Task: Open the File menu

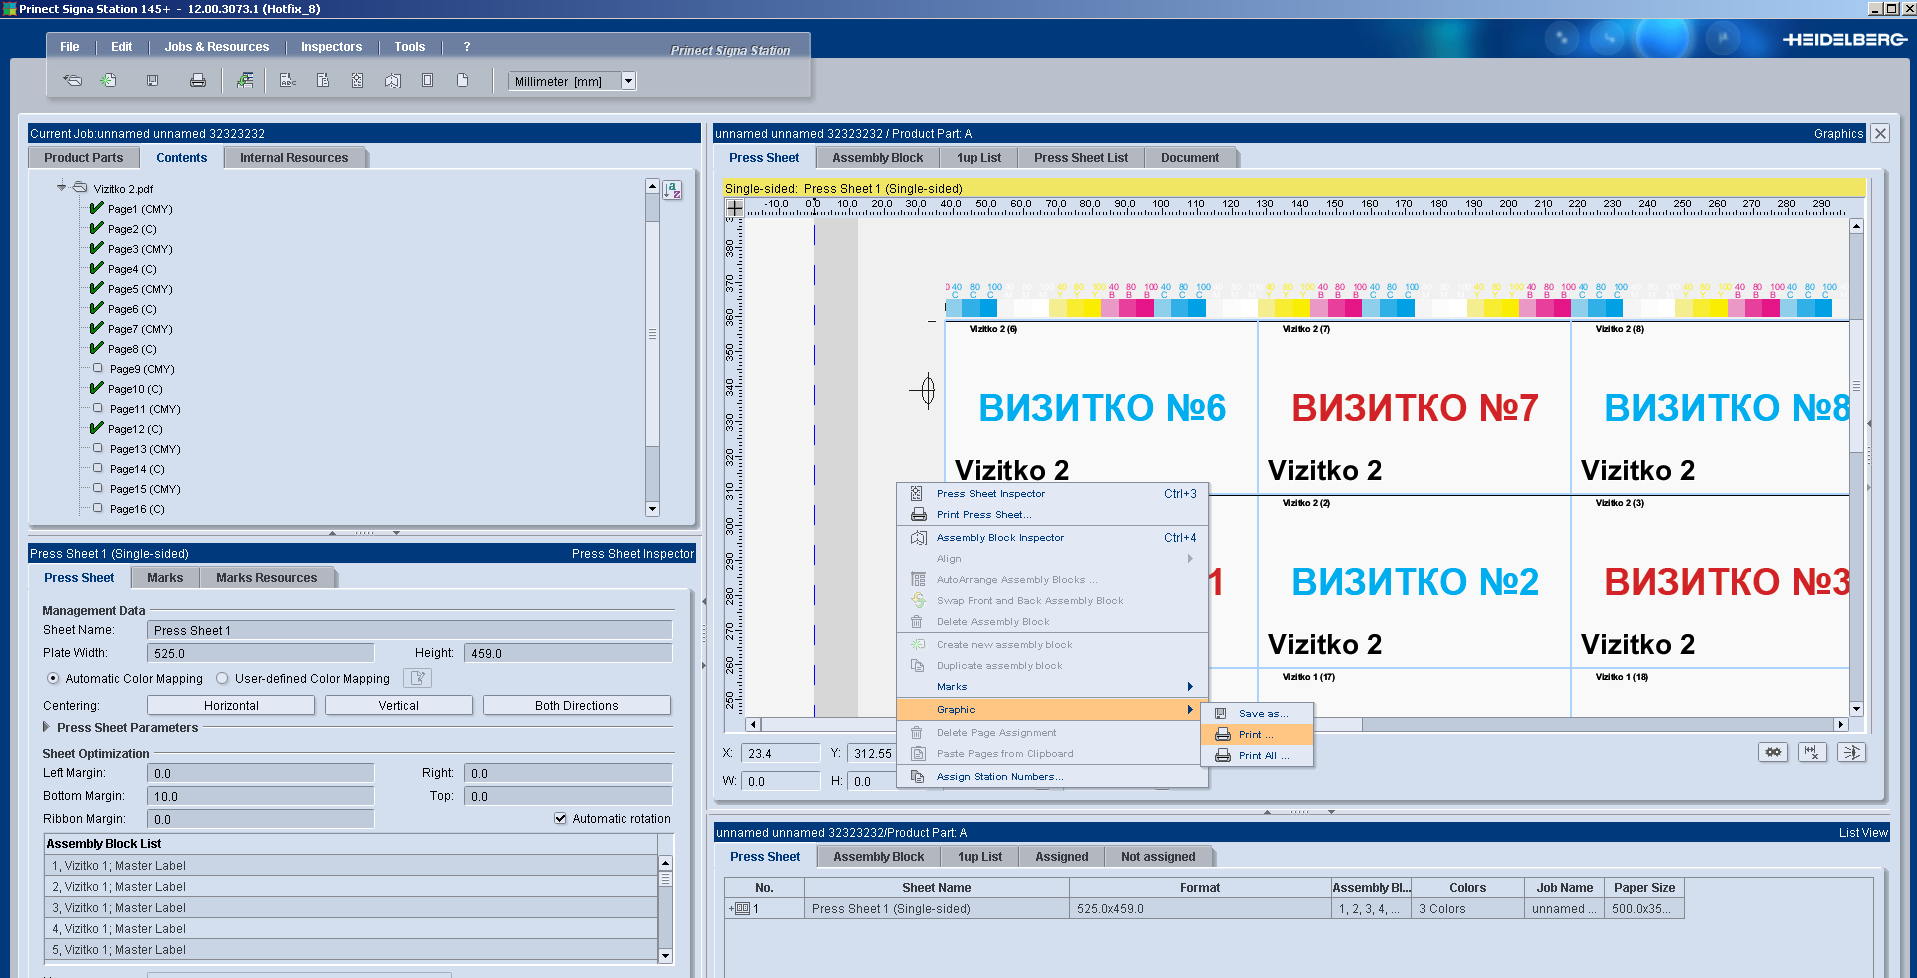Action: (70, 47)
